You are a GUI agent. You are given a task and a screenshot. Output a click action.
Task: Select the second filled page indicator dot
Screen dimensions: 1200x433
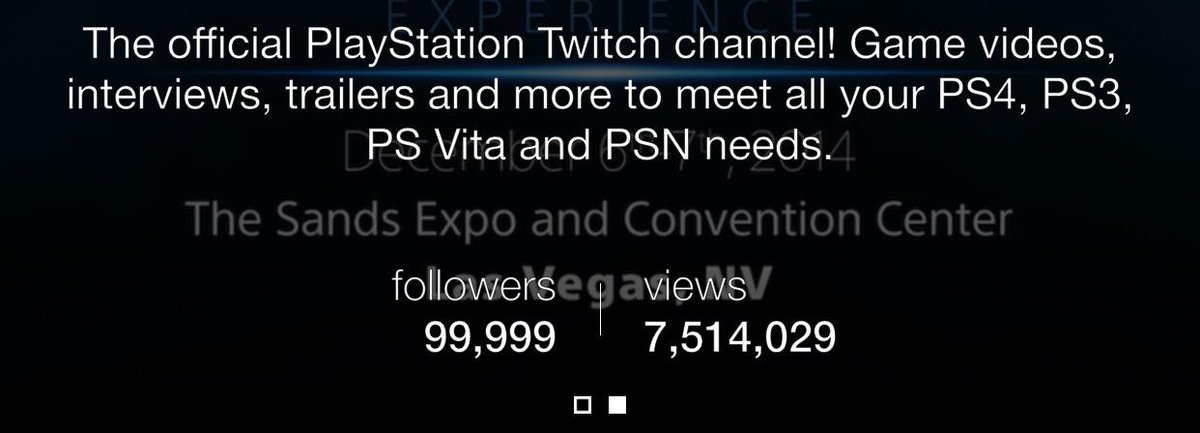[x=618, y=405]
